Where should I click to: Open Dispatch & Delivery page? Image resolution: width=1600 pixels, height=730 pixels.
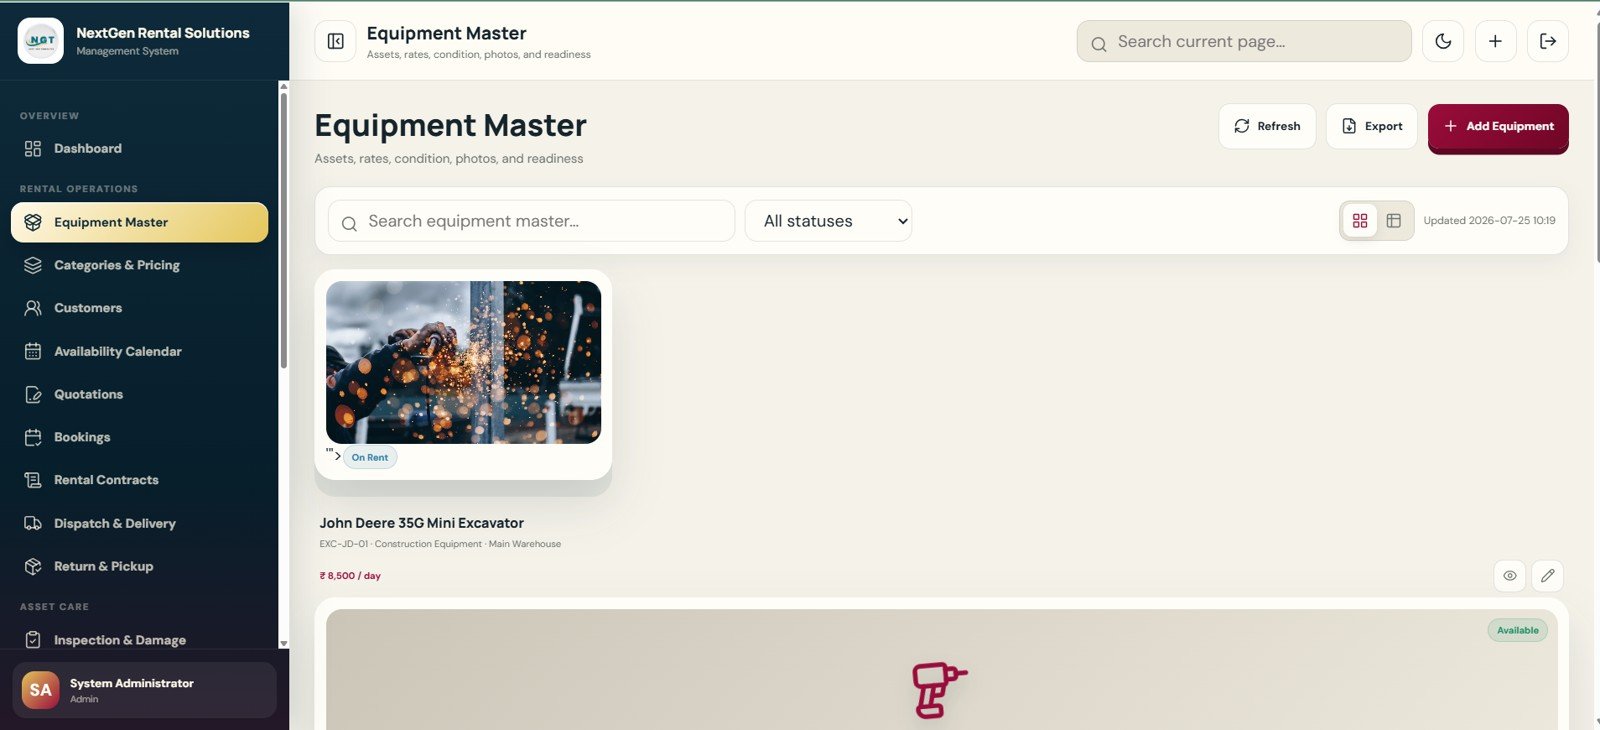pyautogui.click(x=139, y=523)
